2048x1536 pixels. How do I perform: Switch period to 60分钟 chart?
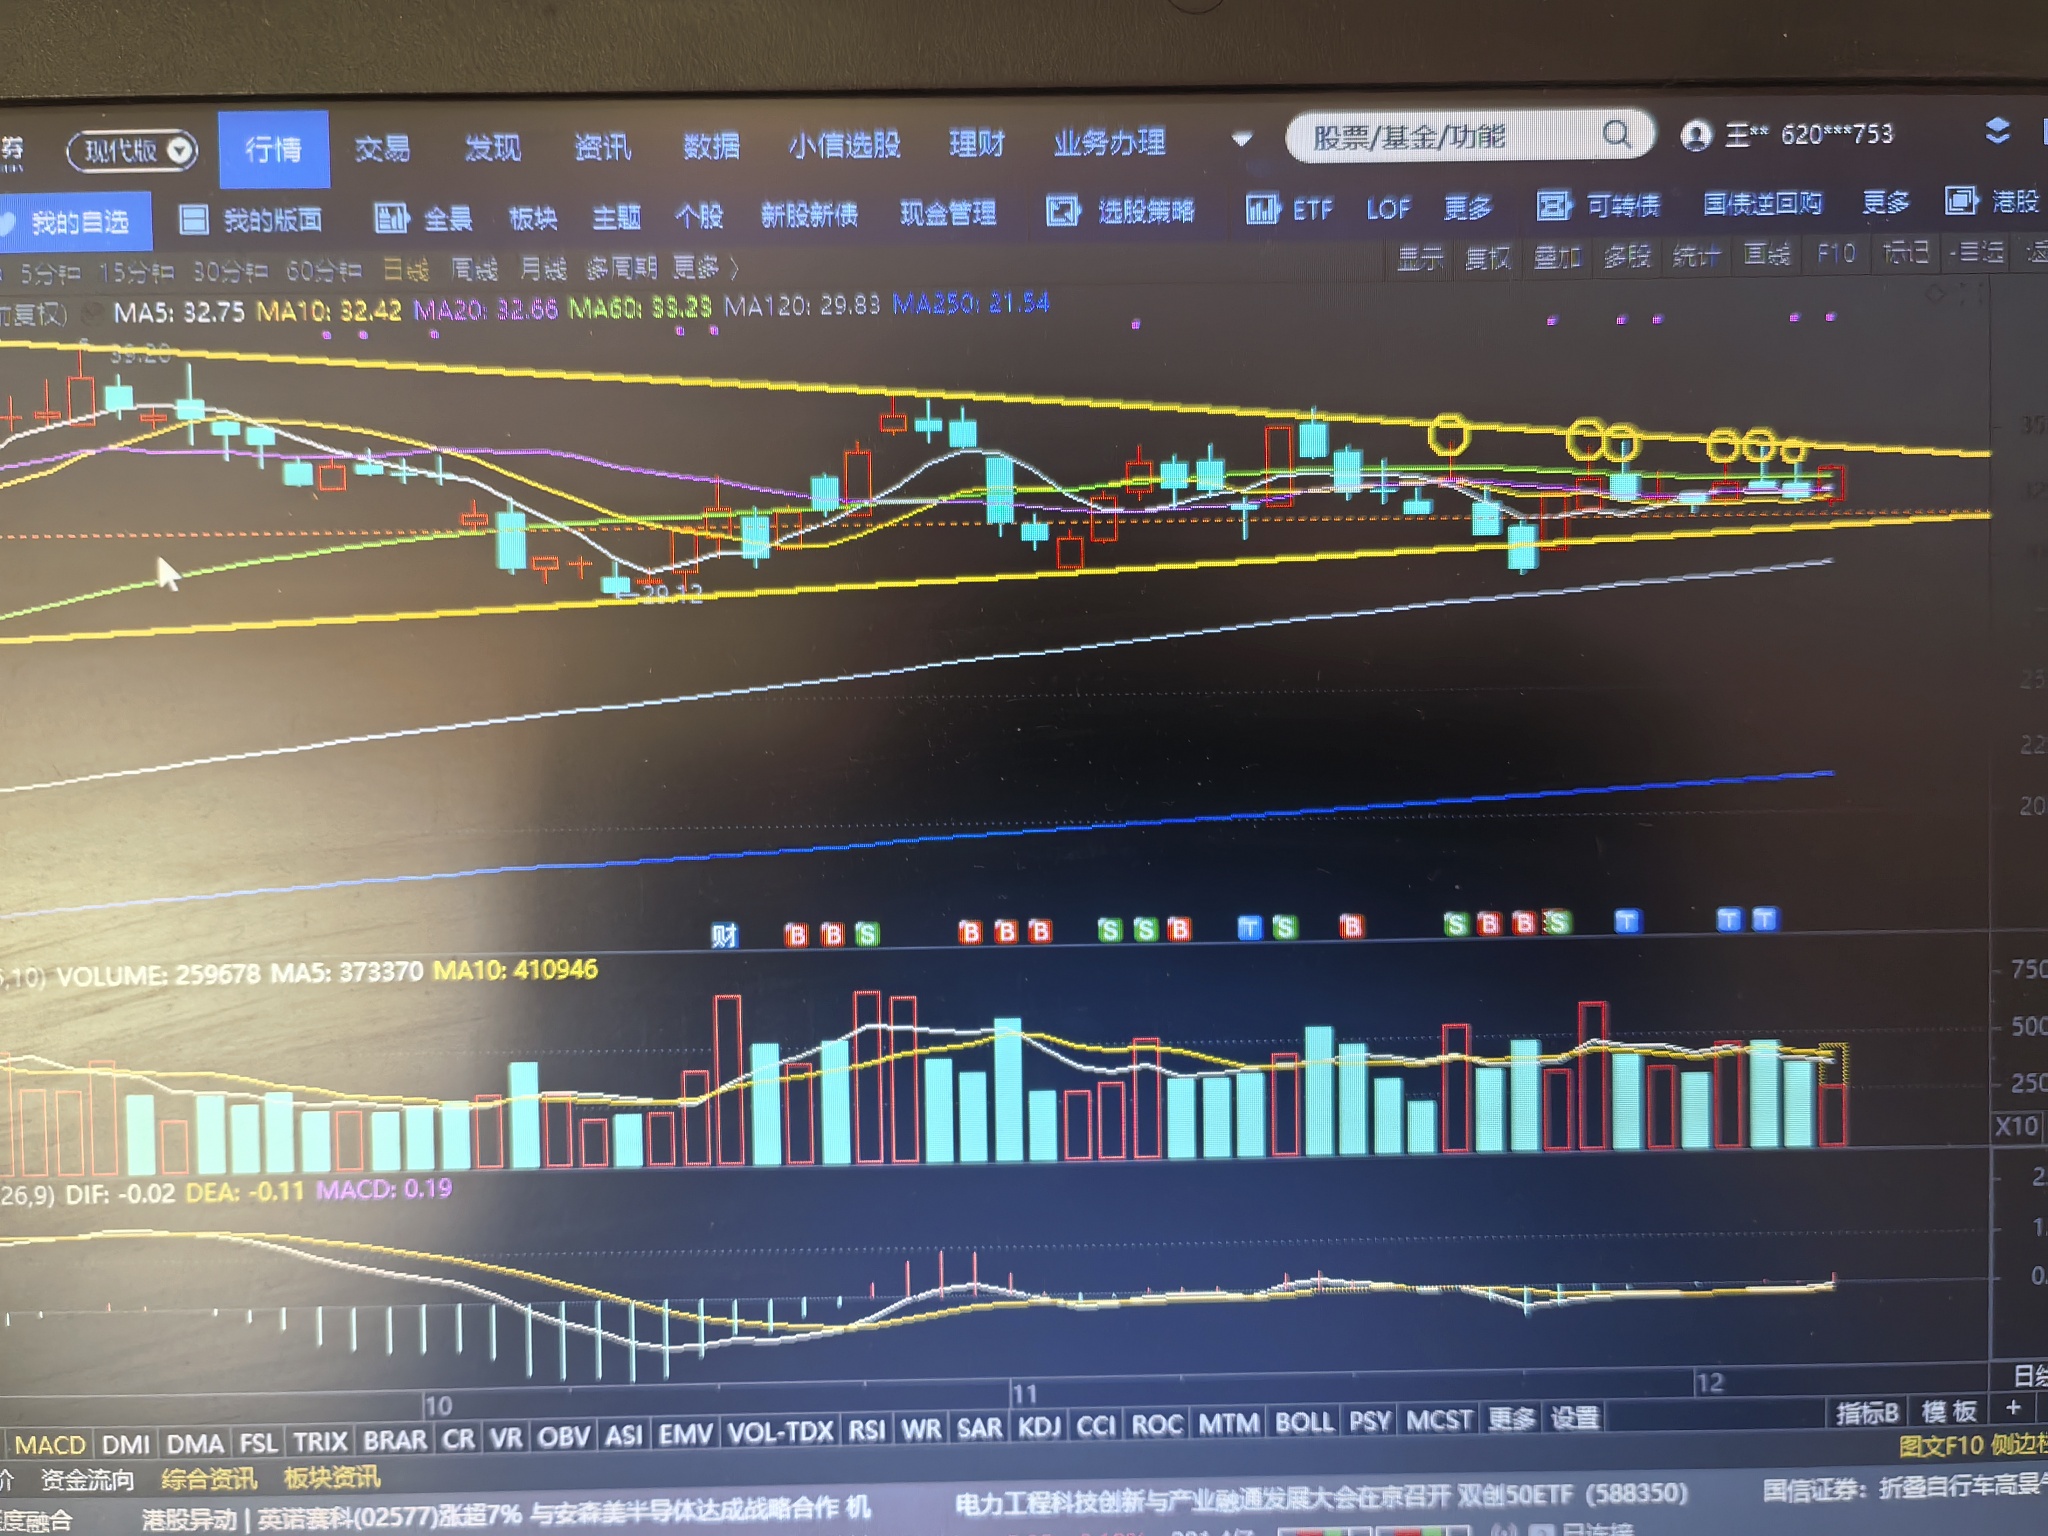tap(323, 270)
